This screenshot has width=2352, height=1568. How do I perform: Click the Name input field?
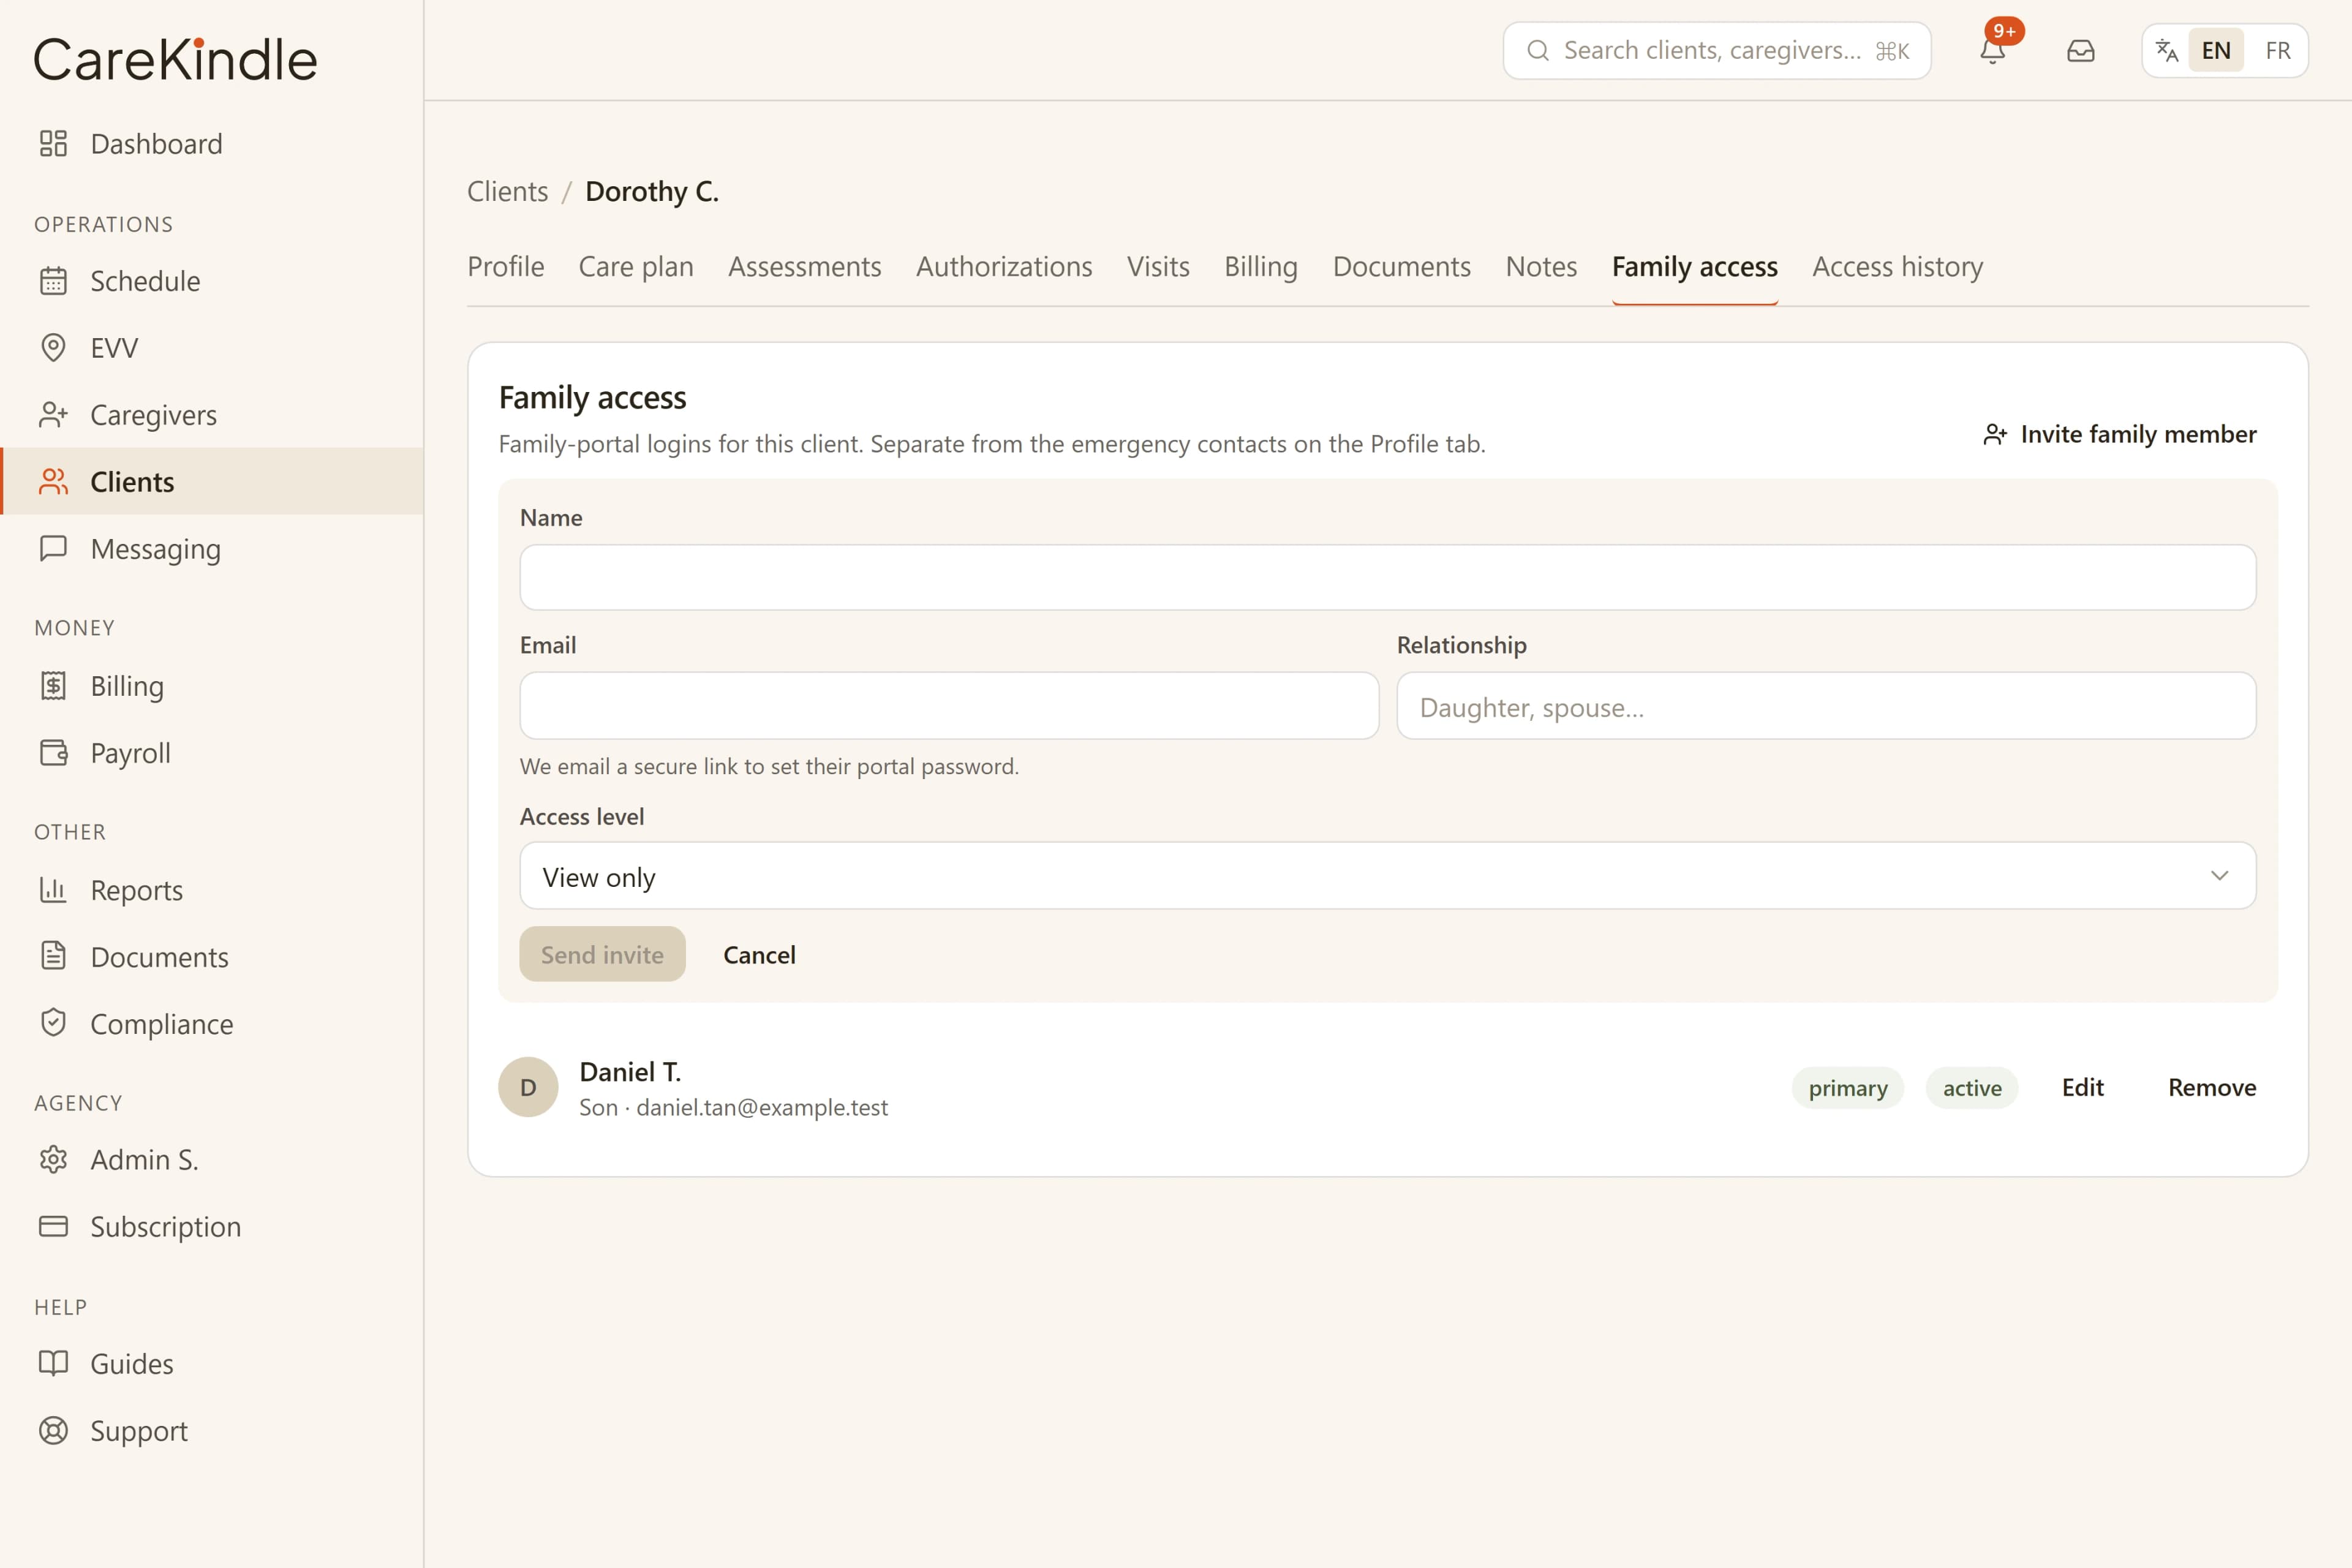1388,578
